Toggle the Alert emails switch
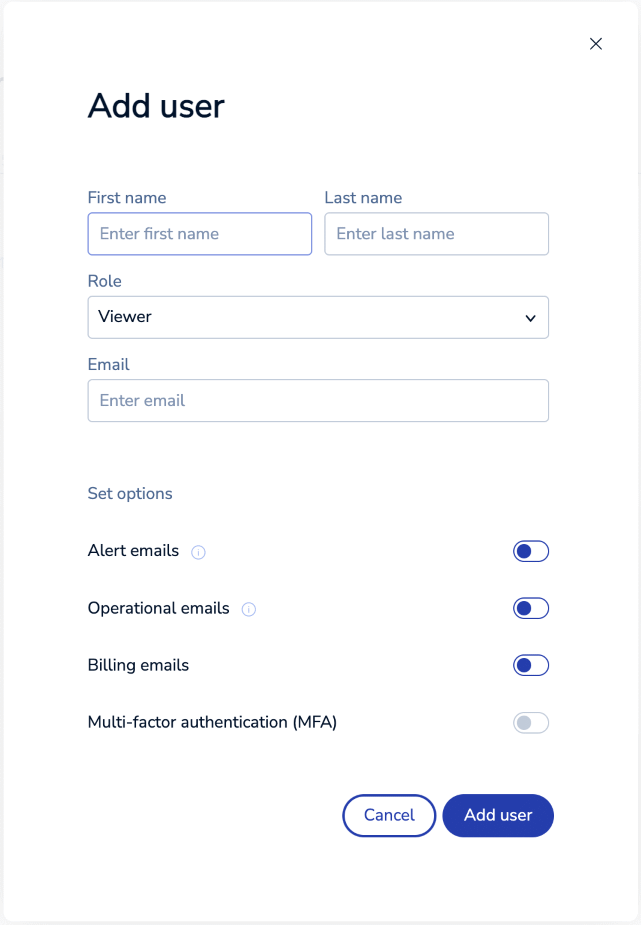 point(531,551)
